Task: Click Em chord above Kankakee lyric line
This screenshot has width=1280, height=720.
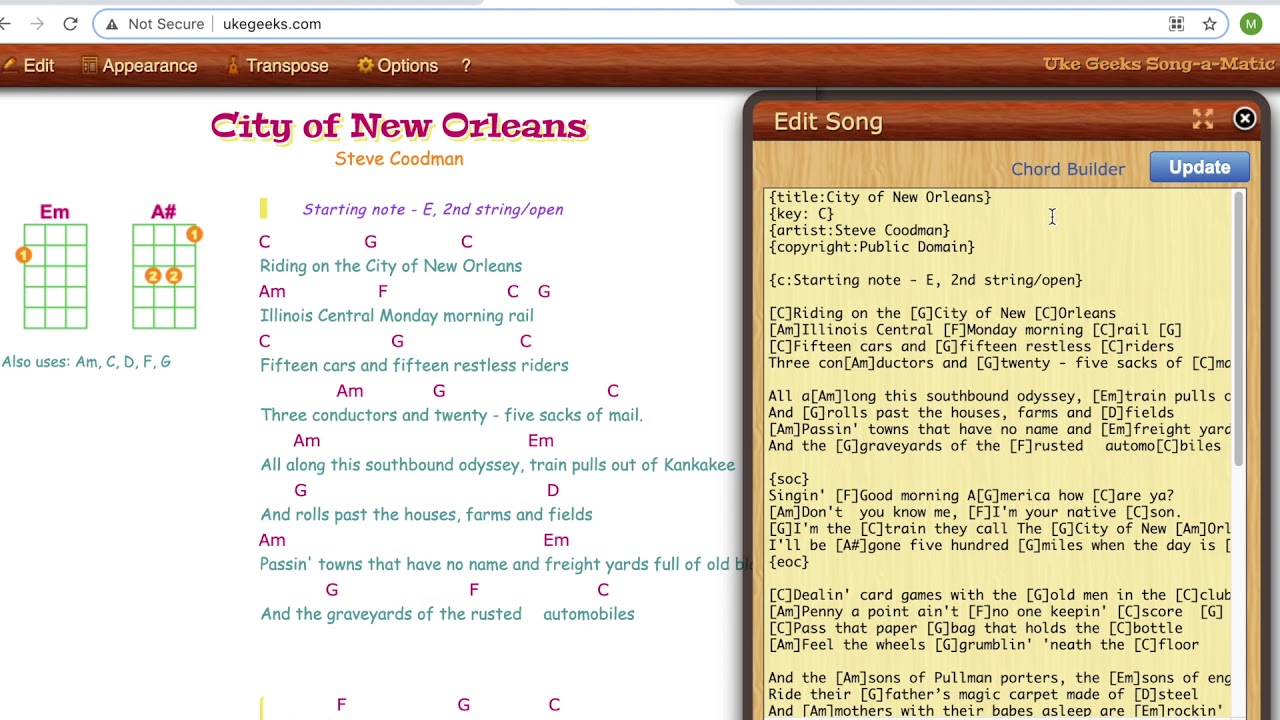Action: (540, 440)
